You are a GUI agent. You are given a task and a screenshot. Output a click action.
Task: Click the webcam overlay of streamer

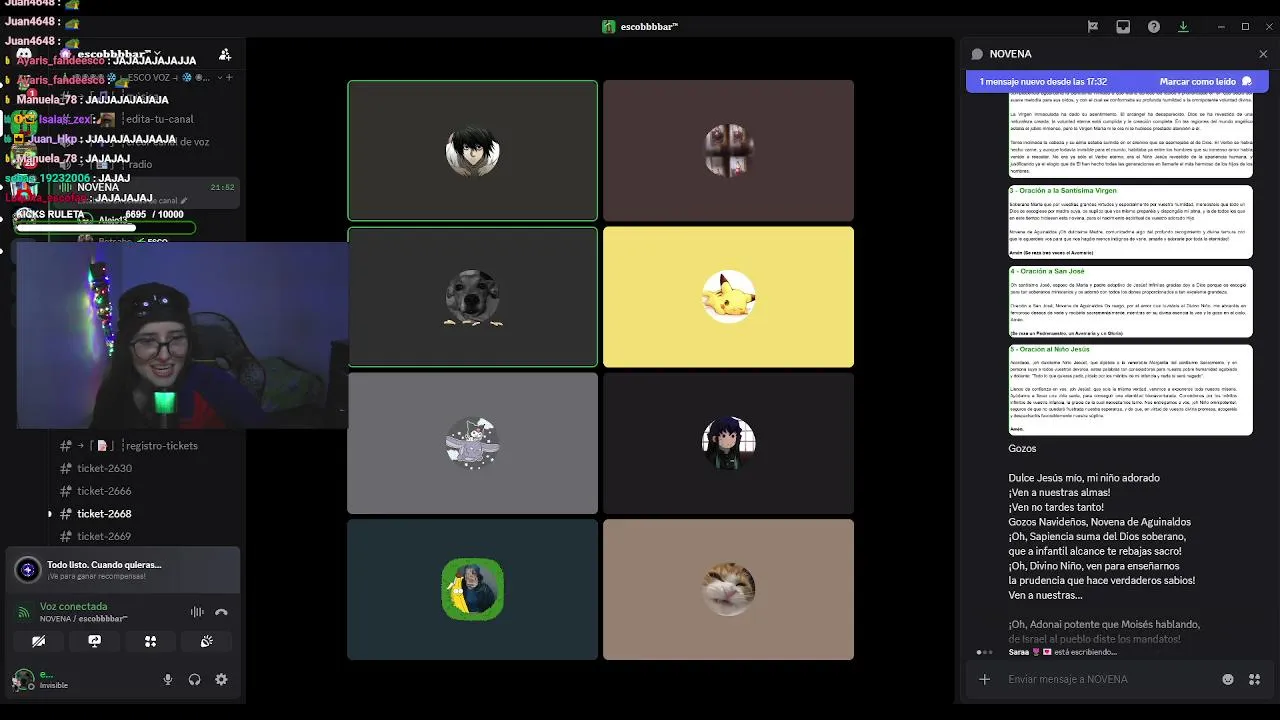point(182,335)
